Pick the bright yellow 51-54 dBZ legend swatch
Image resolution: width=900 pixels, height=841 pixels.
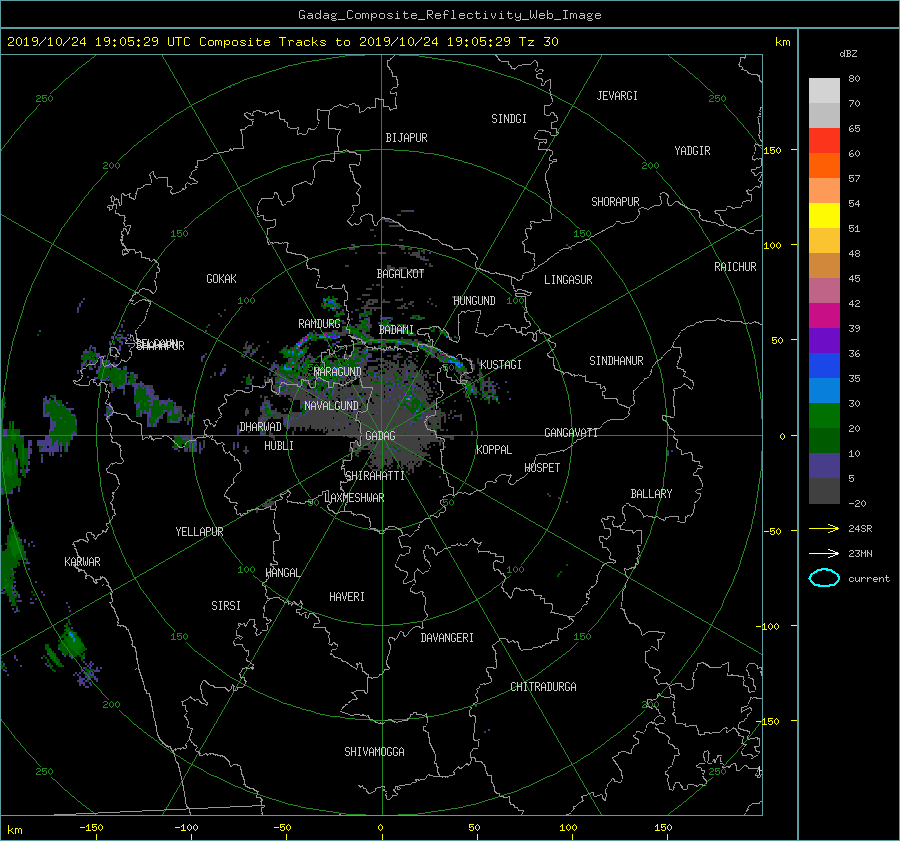pos(824,215)
